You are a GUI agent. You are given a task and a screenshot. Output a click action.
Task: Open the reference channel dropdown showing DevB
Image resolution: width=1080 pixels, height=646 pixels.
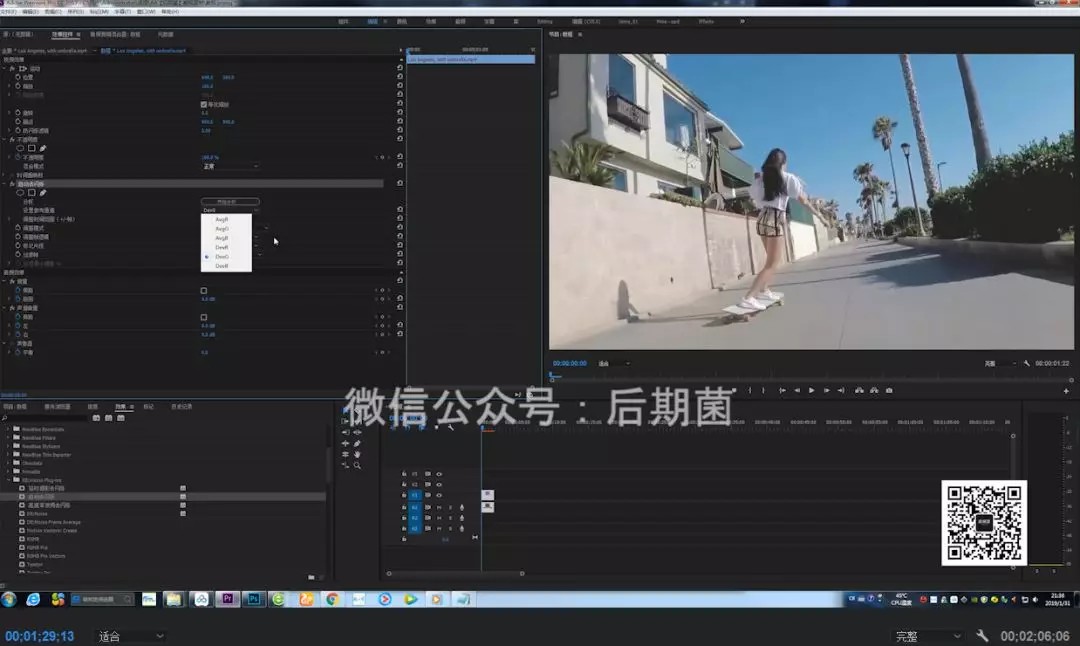[x=230, y=210]
